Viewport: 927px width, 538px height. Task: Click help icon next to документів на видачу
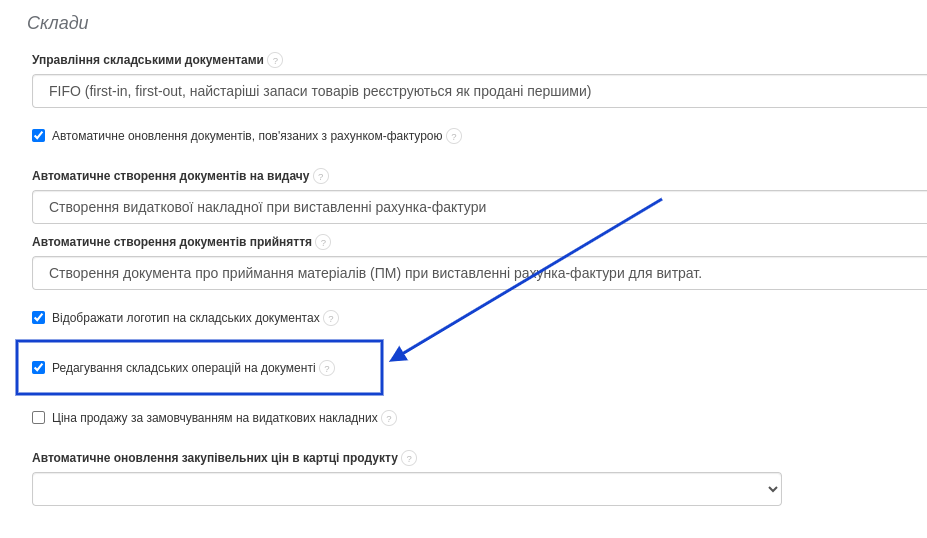pyautogui.click(x=321, y=176)
